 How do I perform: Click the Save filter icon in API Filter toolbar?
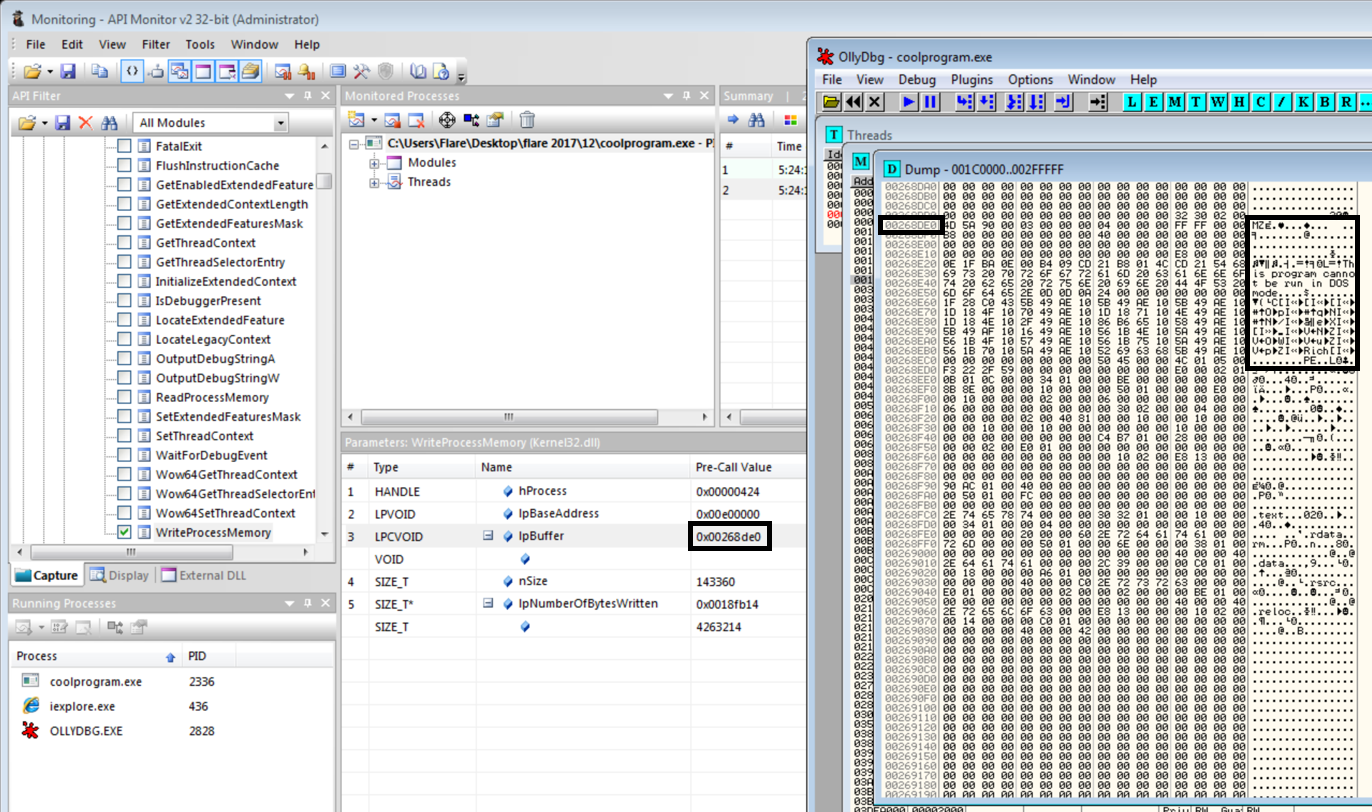pos(62,122)
